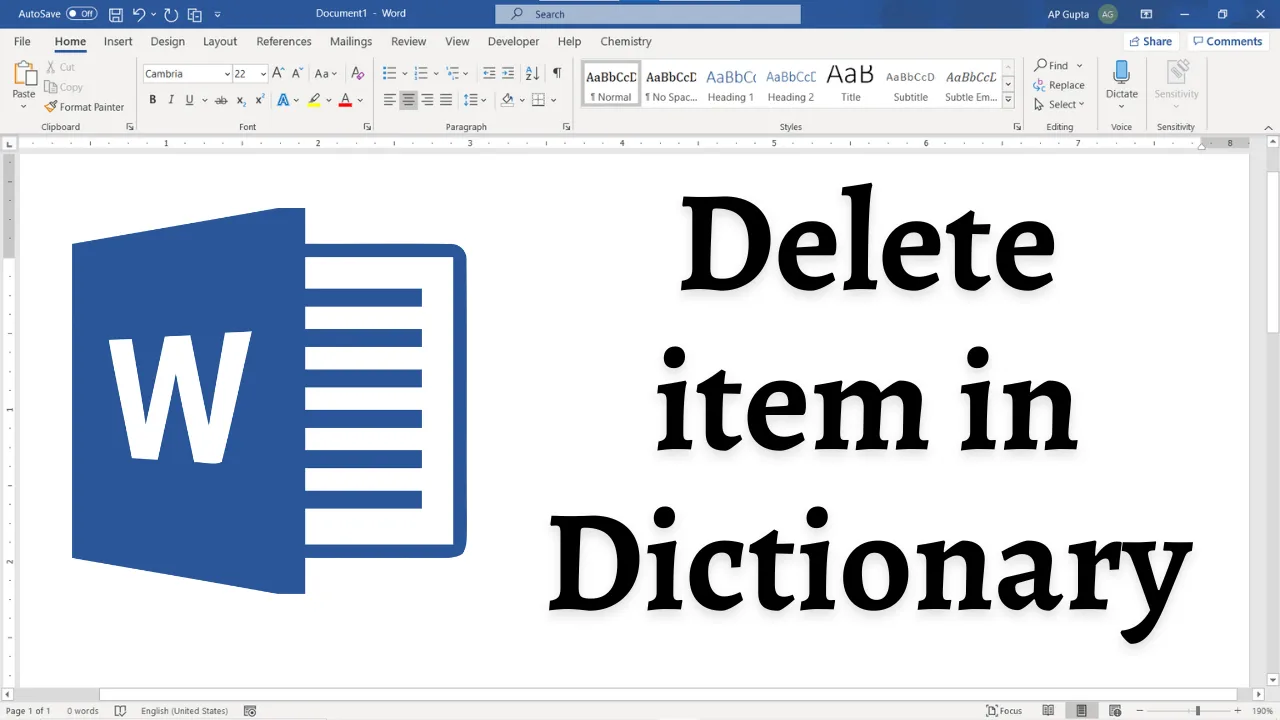Viewport: 1280px width, 720px height.
Task: Toggle Italic formatting
Action: pyautogui.click(x=171, y=99)
